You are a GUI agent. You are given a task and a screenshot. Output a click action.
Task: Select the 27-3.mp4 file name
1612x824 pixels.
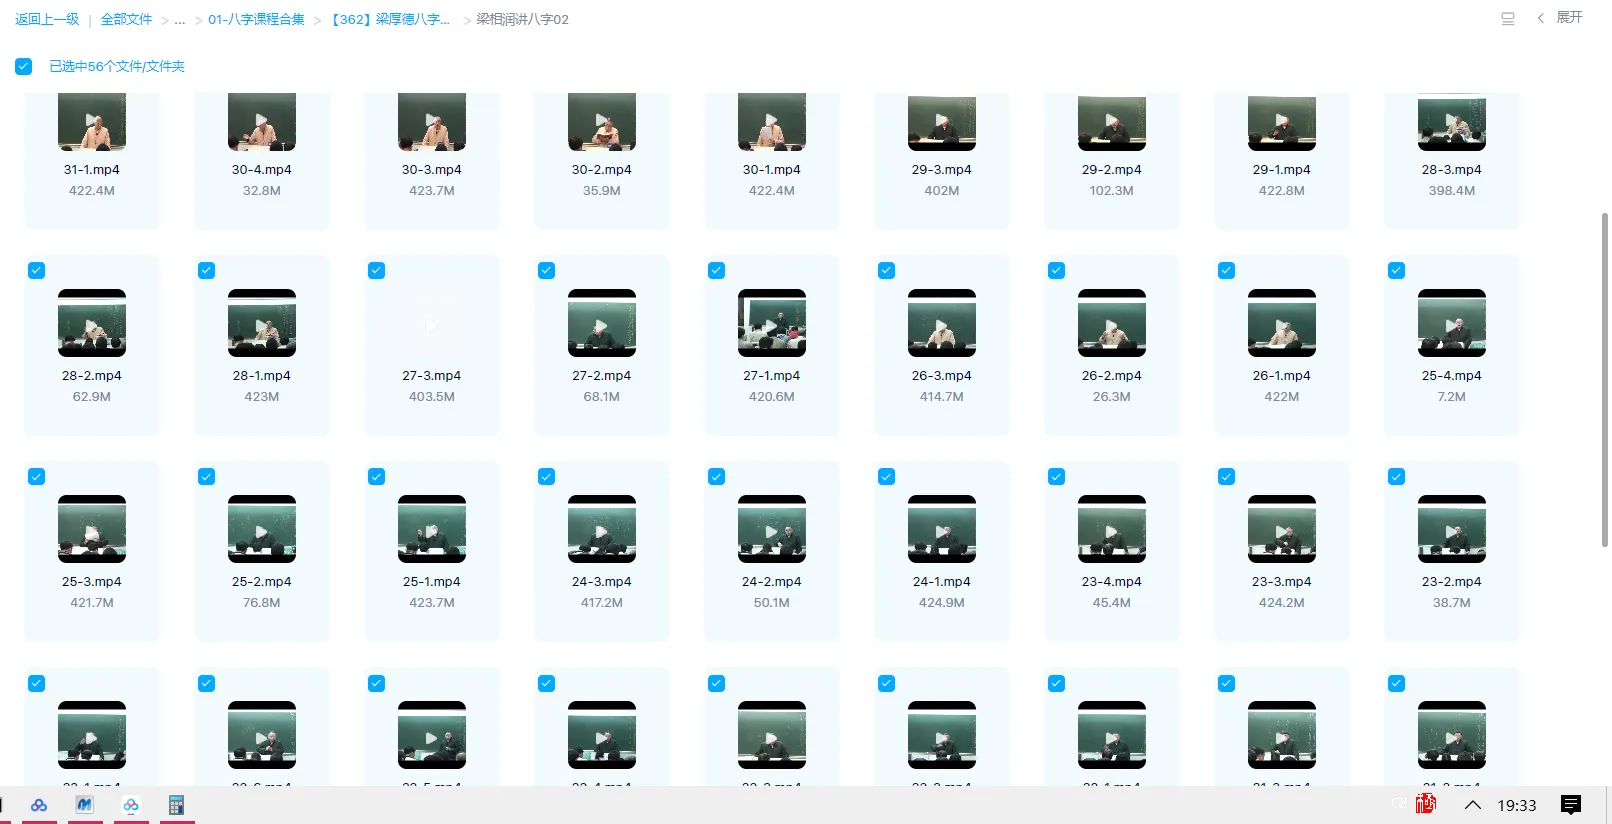(432, 376)
